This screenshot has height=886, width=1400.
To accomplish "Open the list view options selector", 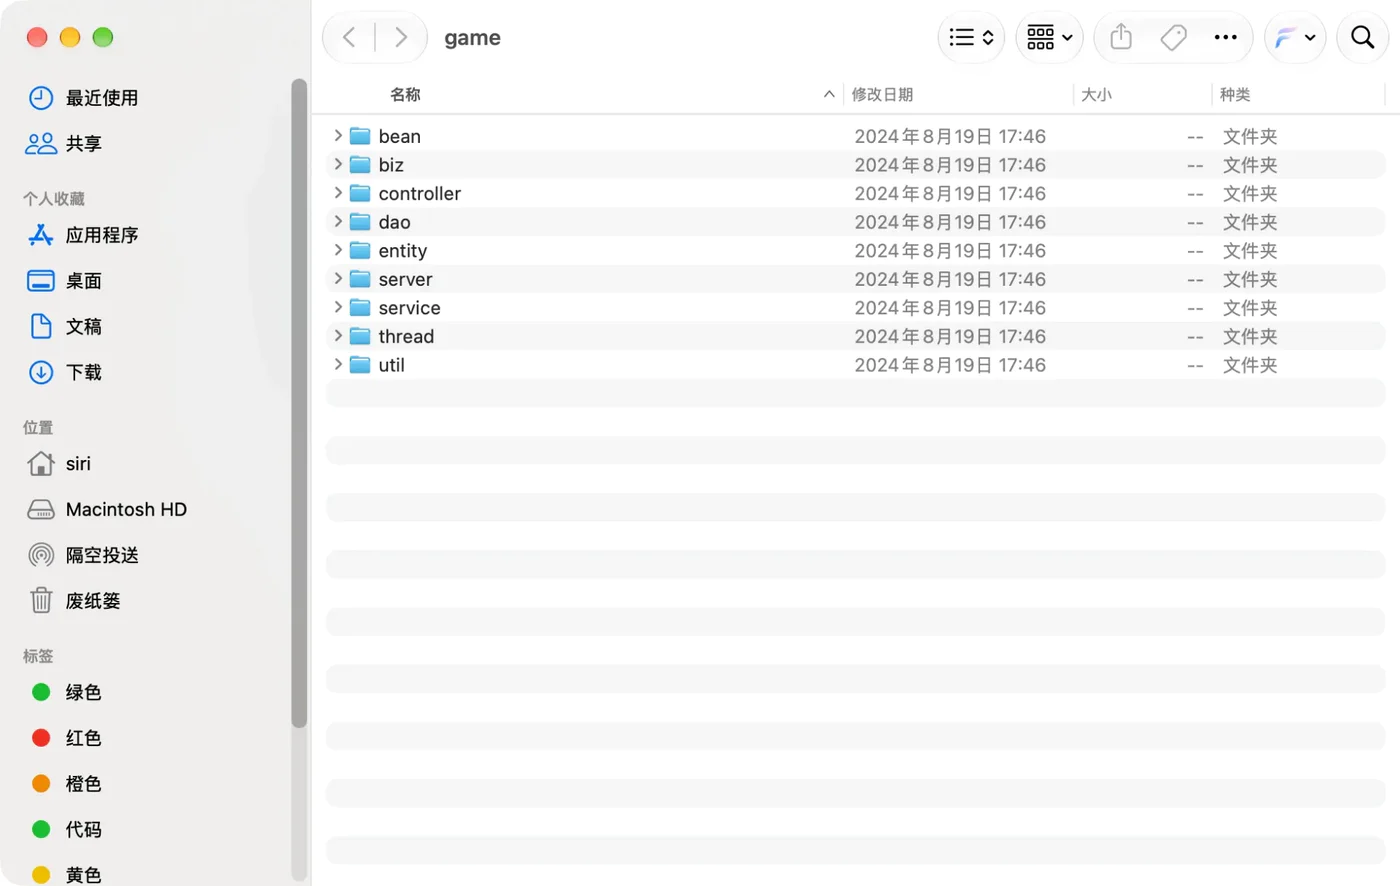I will [971, 38].
